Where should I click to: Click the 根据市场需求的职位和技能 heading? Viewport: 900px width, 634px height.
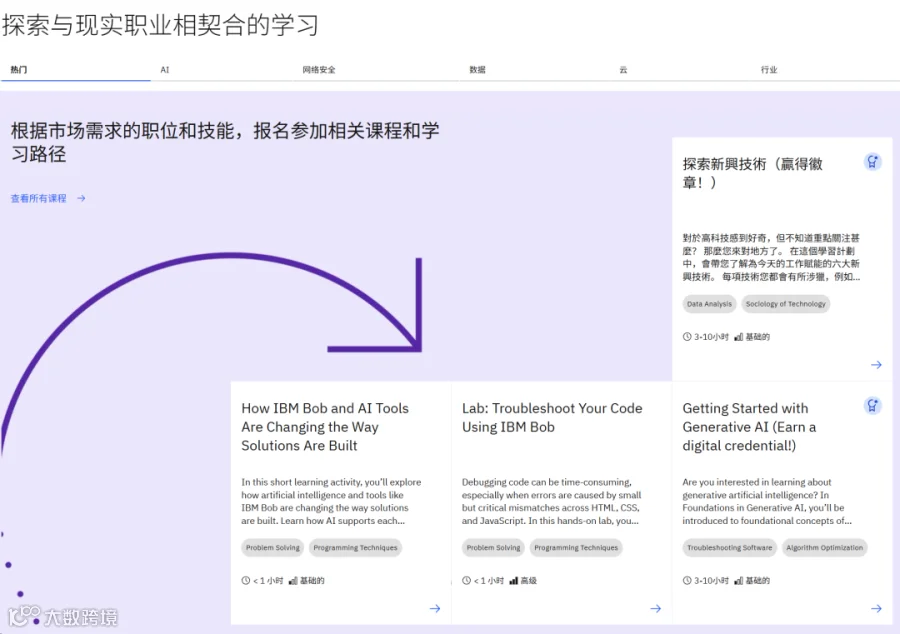[x=225, y=142]
